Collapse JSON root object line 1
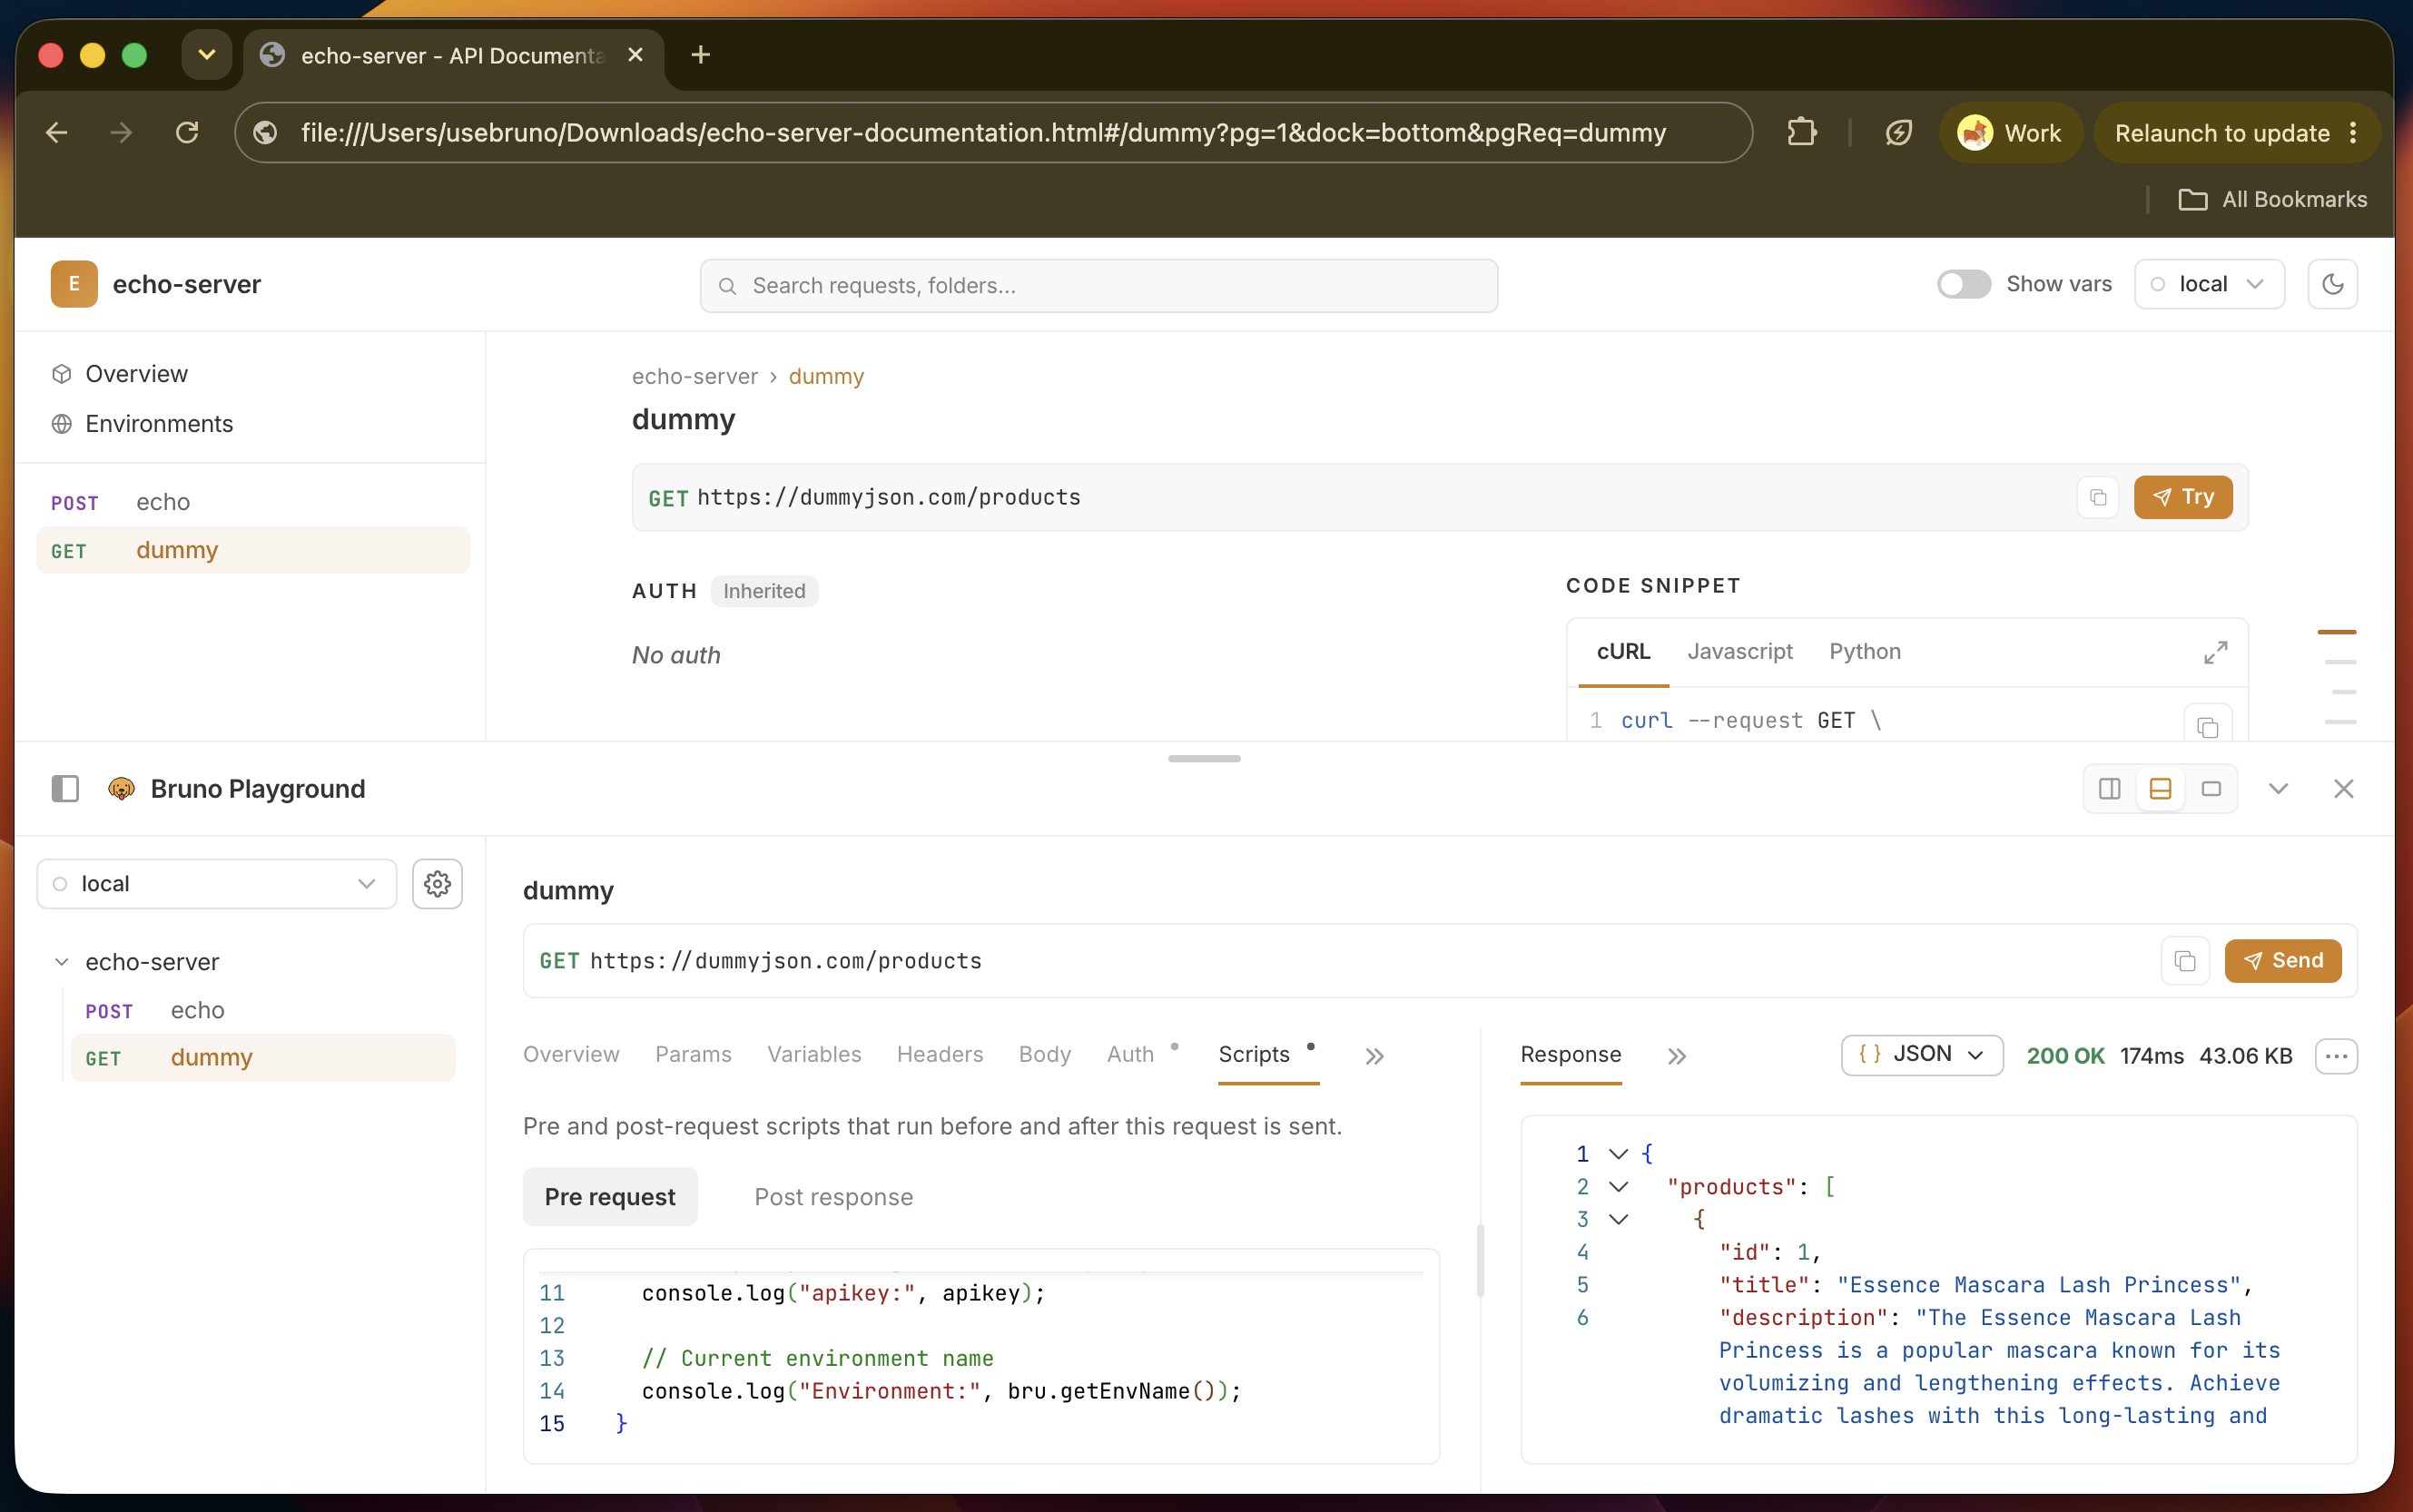2413x1512 pixels. tap(1618, 1154)
